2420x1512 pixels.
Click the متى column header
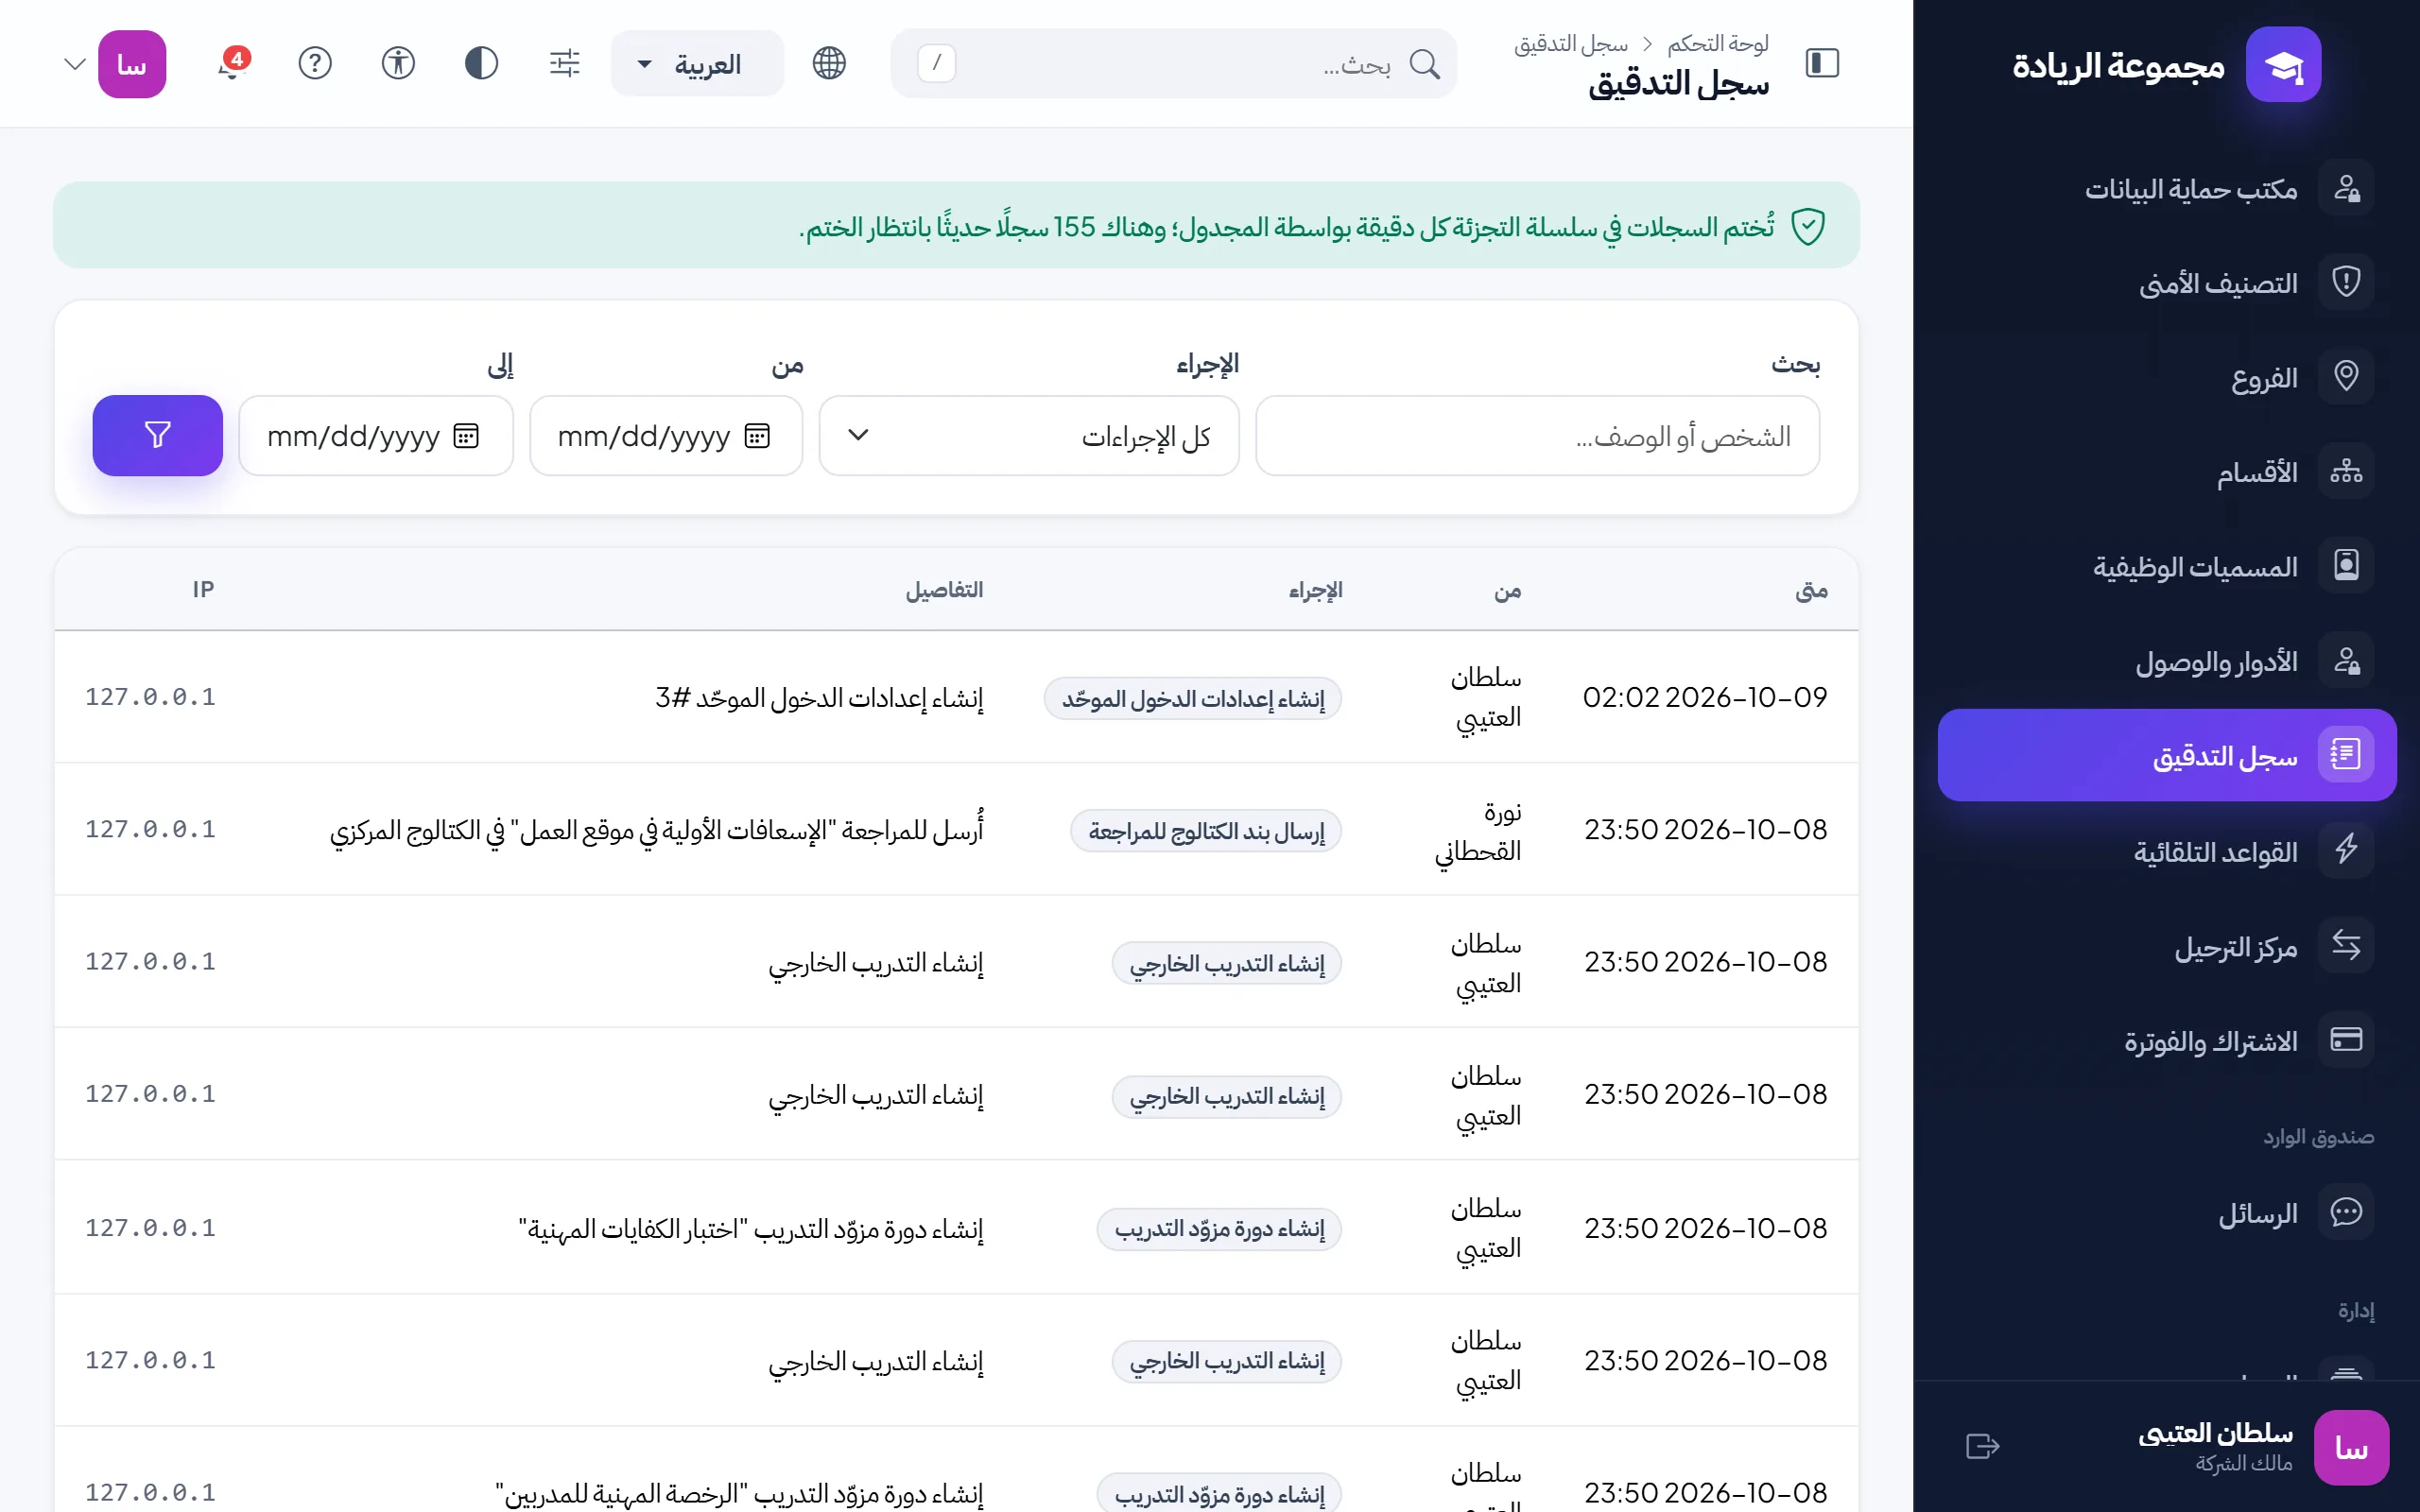(1811, 590)
